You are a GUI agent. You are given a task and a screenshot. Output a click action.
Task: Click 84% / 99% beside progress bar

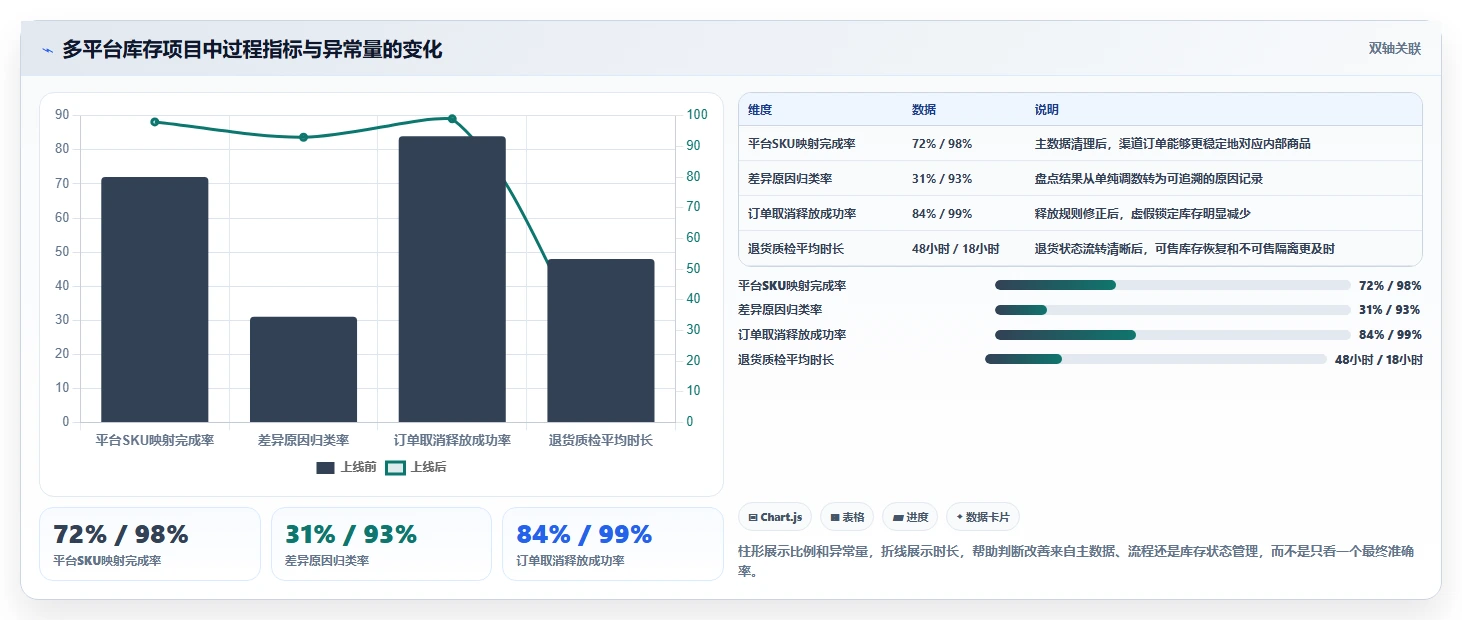click(1390, 335)
